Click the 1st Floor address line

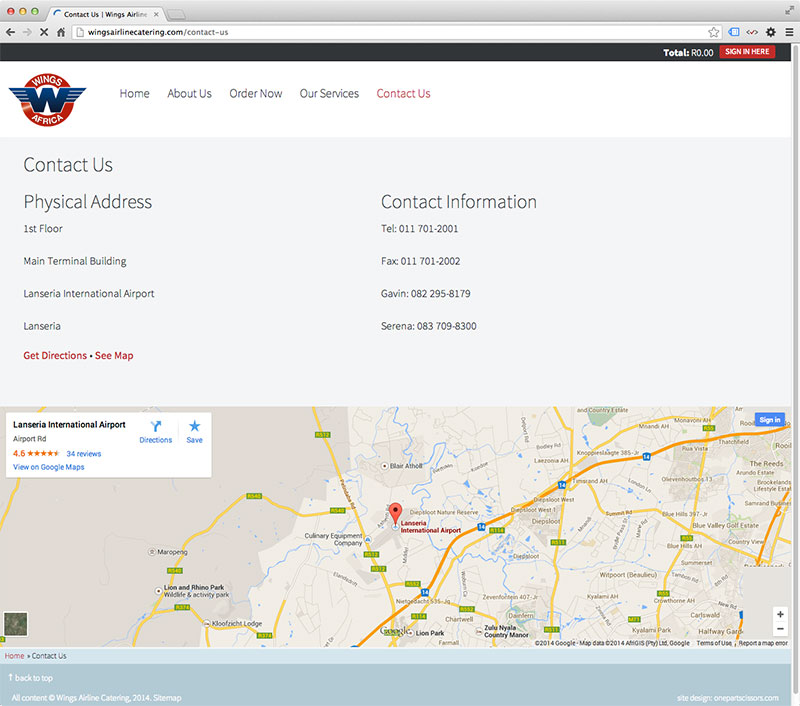click(43, 229)
